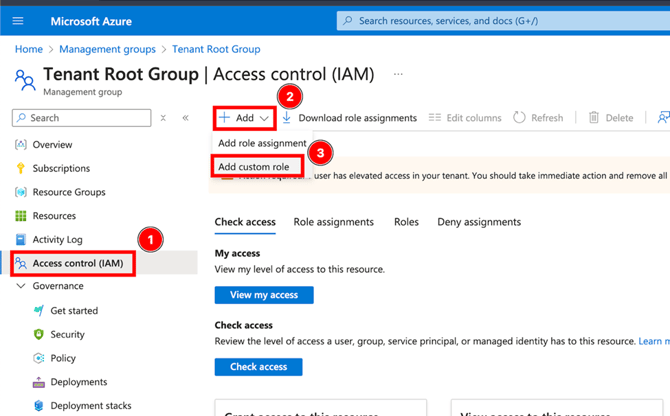Click the Resource Groups cube icon
The height and width of the screenshot is (416, 670).
pyautogui.click(x=21, y=192)
